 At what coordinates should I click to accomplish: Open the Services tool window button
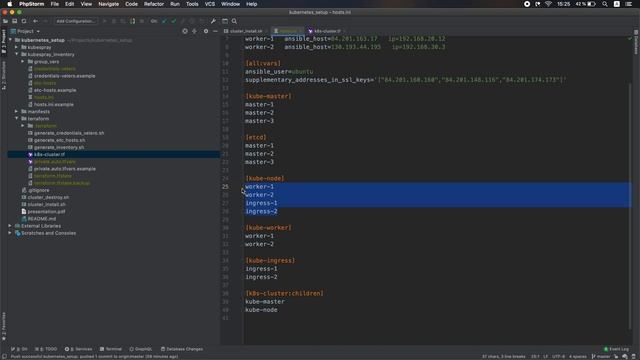tap(78, 349)
